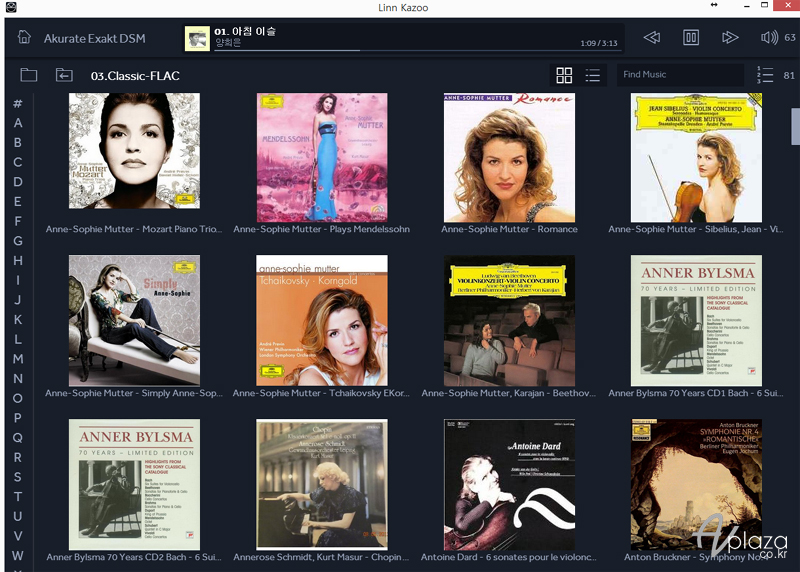
Task: Skip to the previous track
Action: click(x=652, y=38)
